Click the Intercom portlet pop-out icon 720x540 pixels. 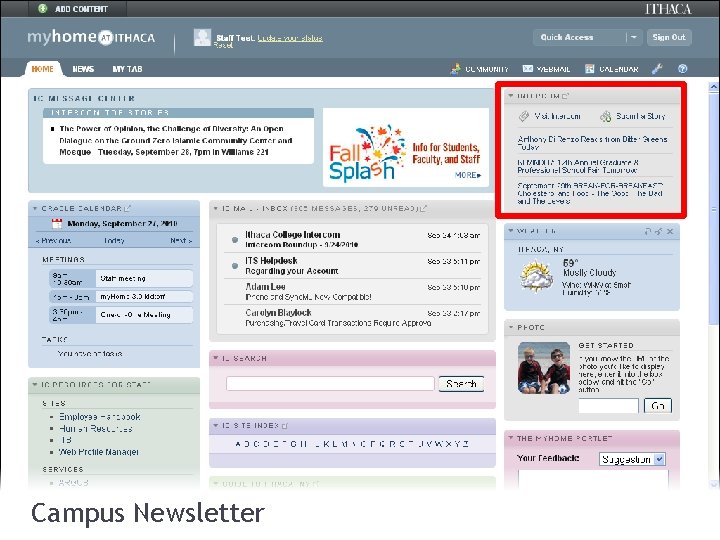[x=566, y=96]
